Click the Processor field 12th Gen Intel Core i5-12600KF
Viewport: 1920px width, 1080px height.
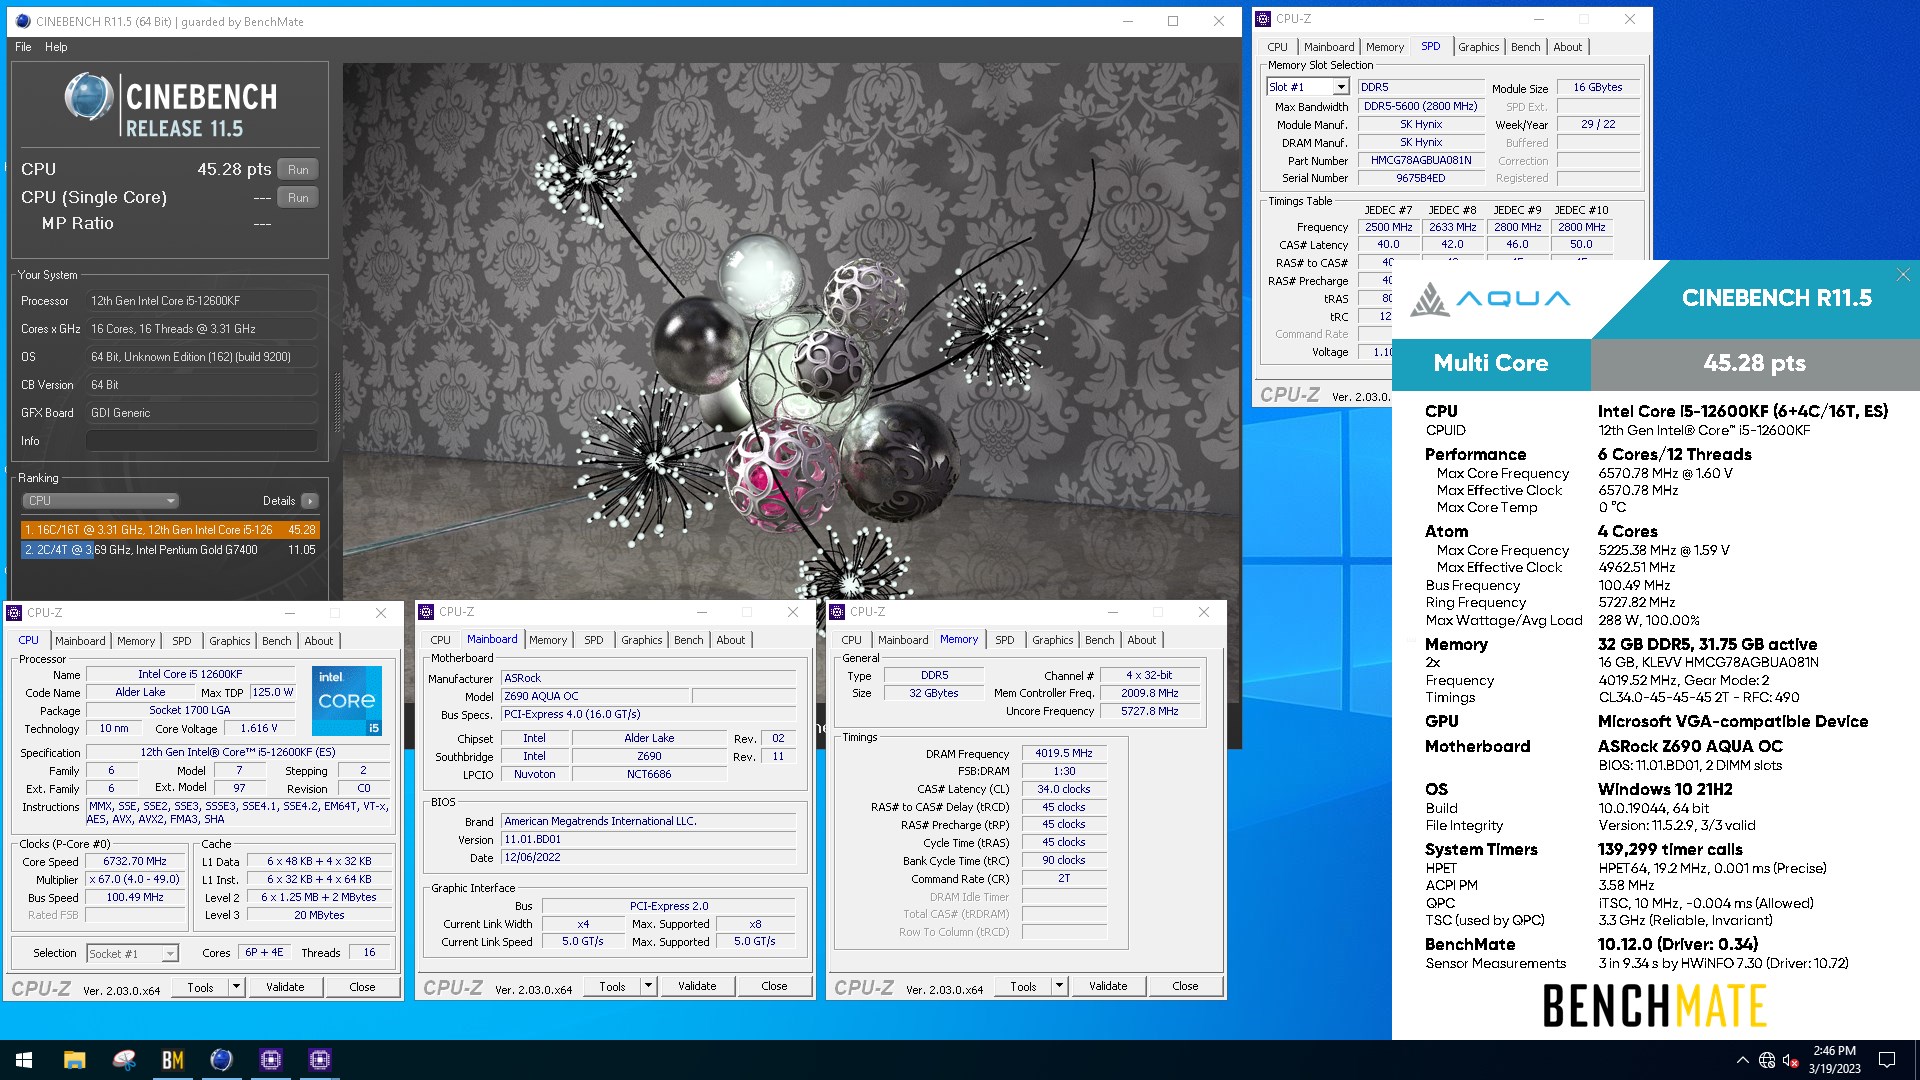(x=201, y=301)
